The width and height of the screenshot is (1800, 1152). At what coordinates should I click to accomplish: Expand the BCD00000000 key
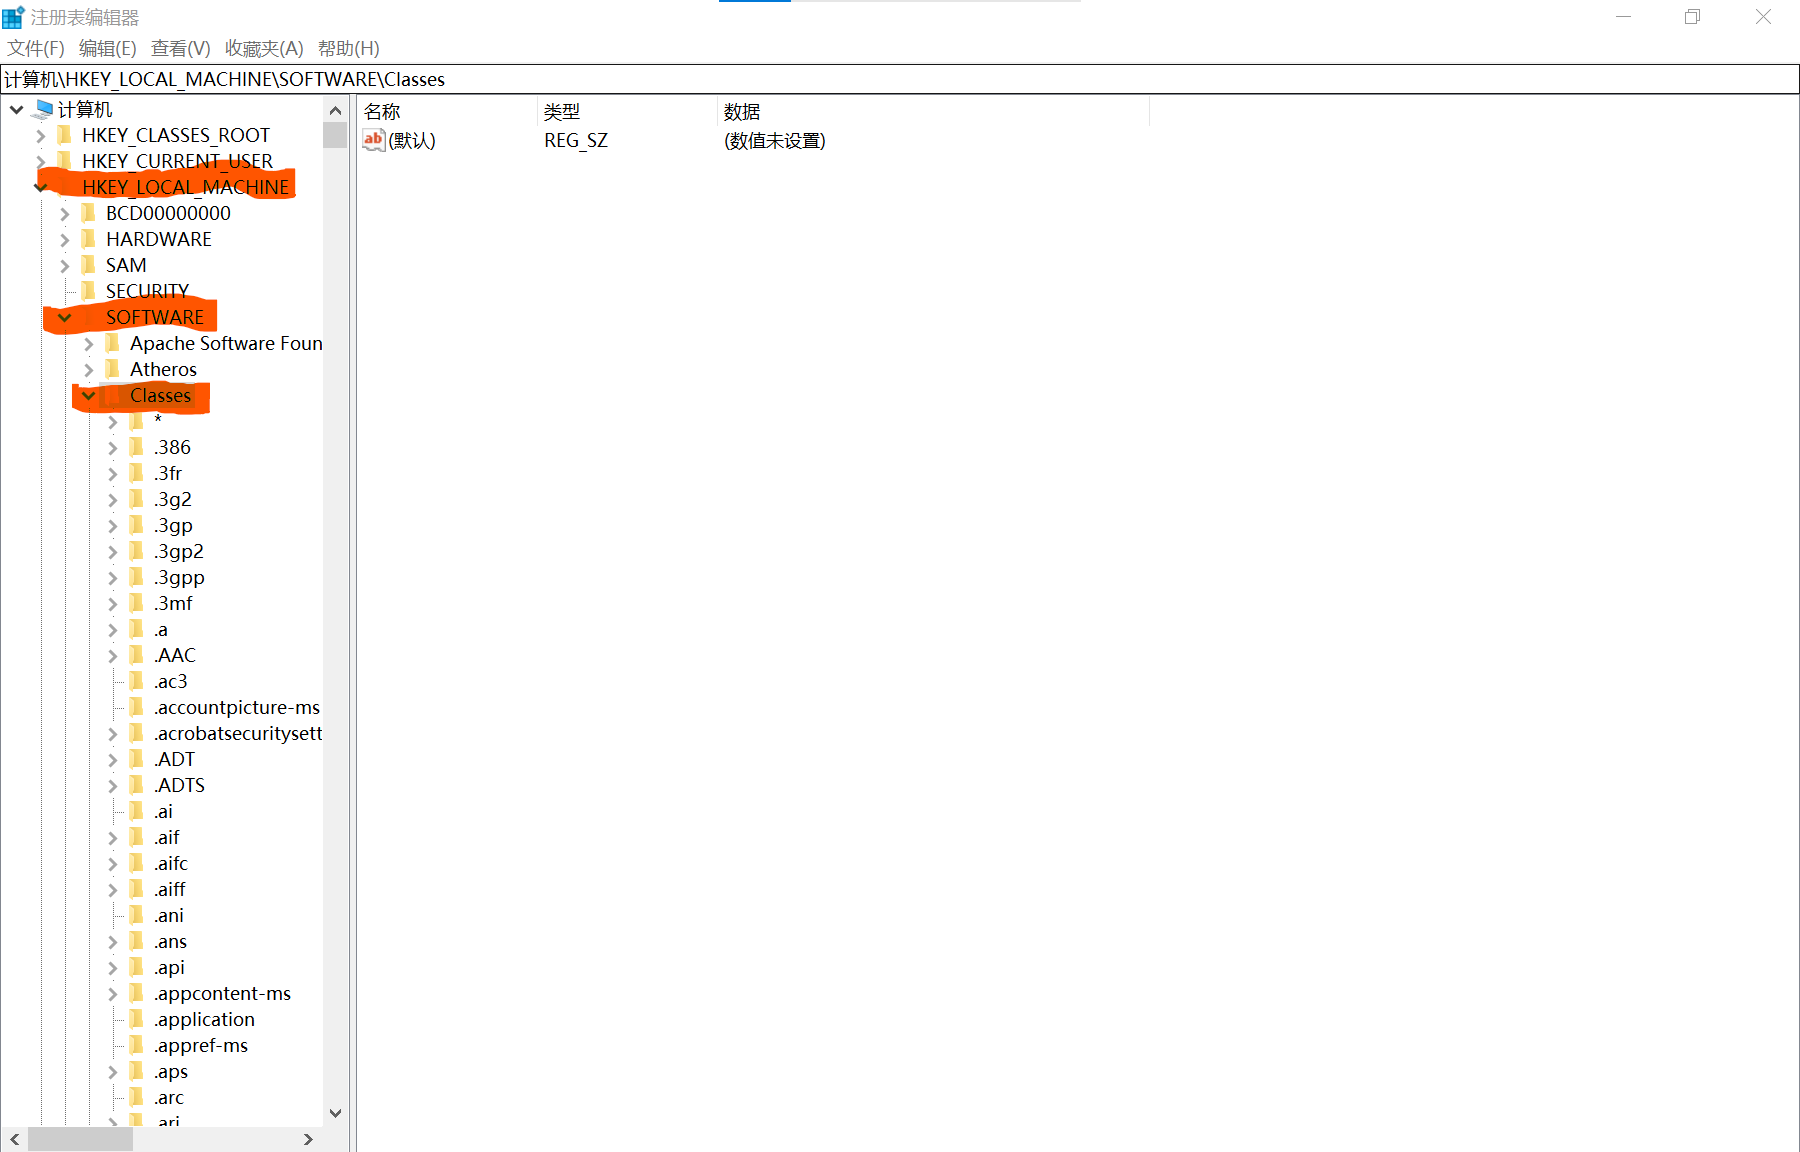click(65, 213)
